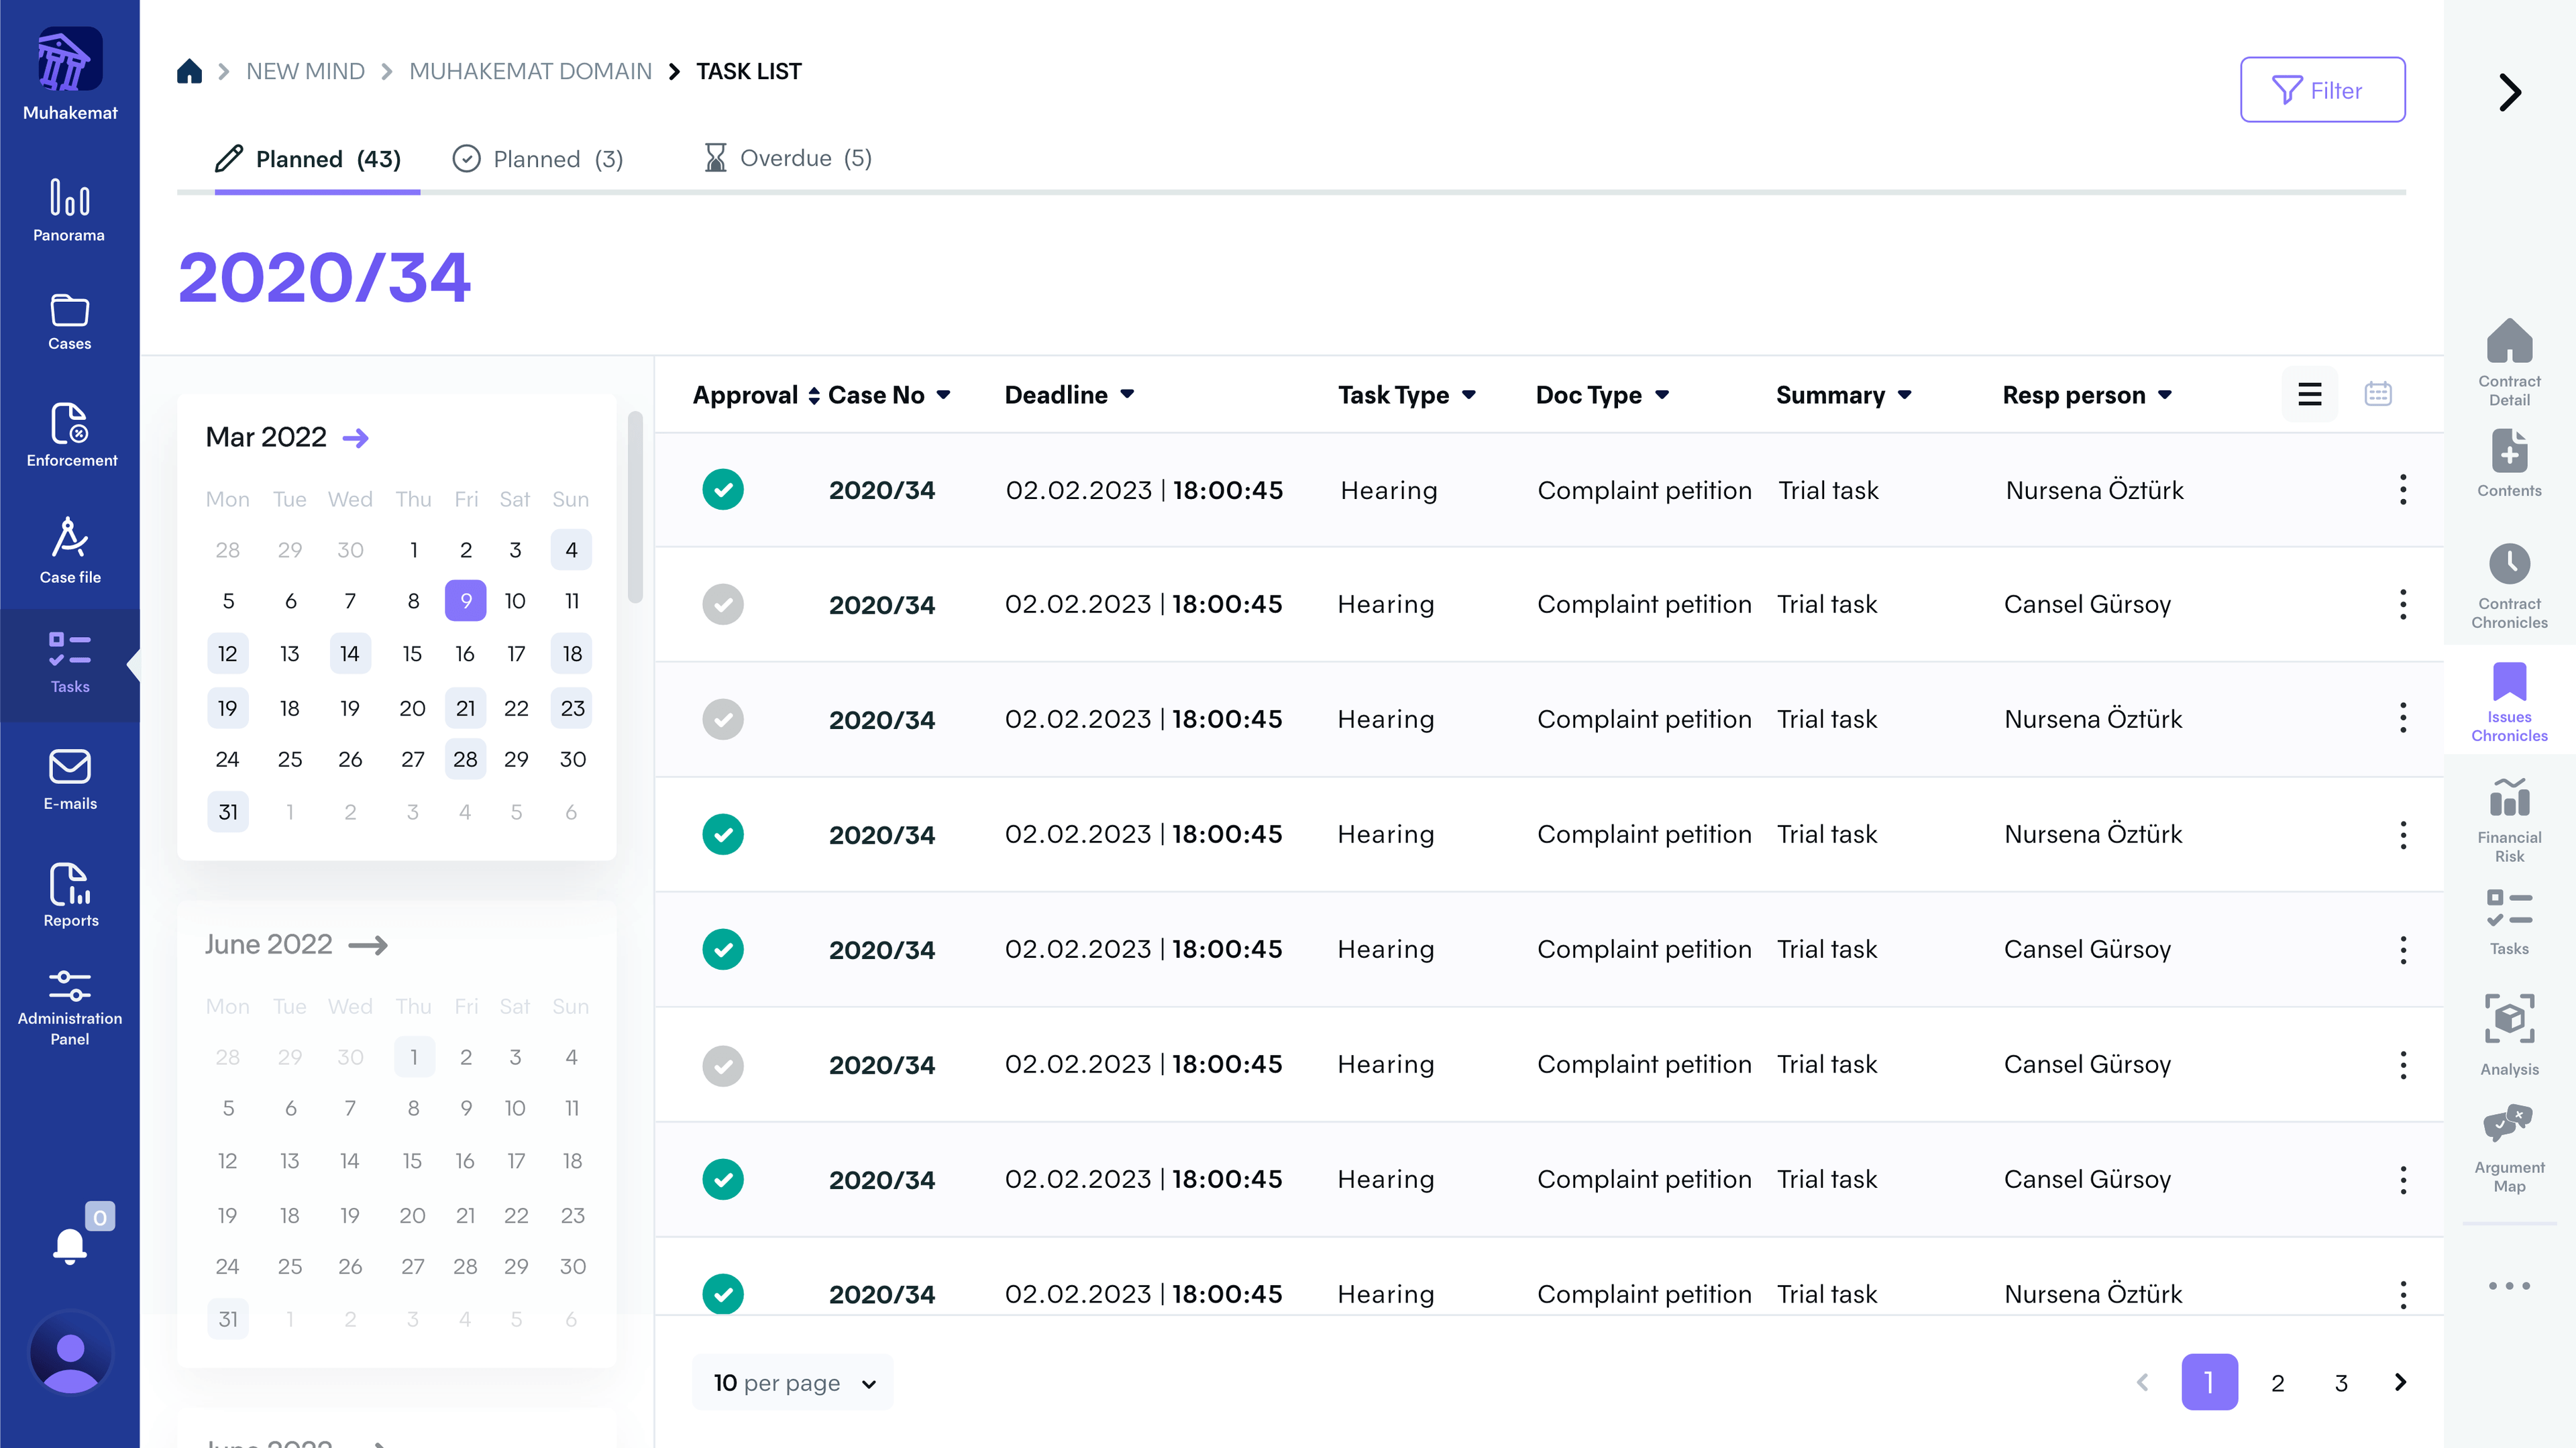Toggle grey approval check on second row
The width and height of the screenshot is (2576, 1448).
(723, 605)
